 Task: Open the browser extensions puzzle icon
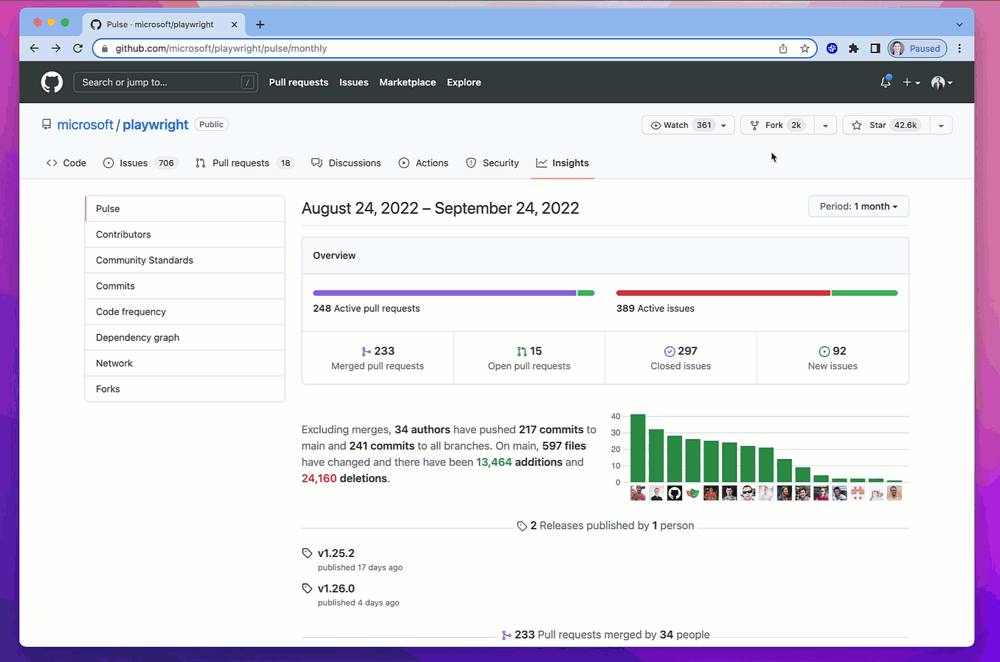tap(853, 48)
